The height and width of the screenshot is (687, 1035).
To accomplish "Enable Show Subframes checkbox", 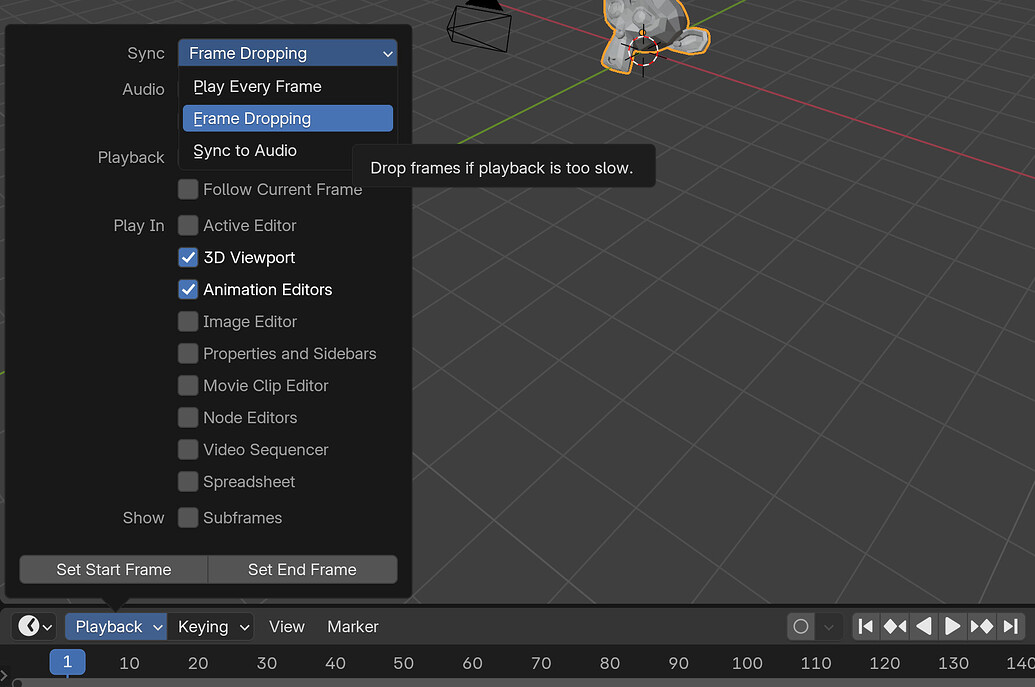I will pyautogui.click(x=188, y=517).
